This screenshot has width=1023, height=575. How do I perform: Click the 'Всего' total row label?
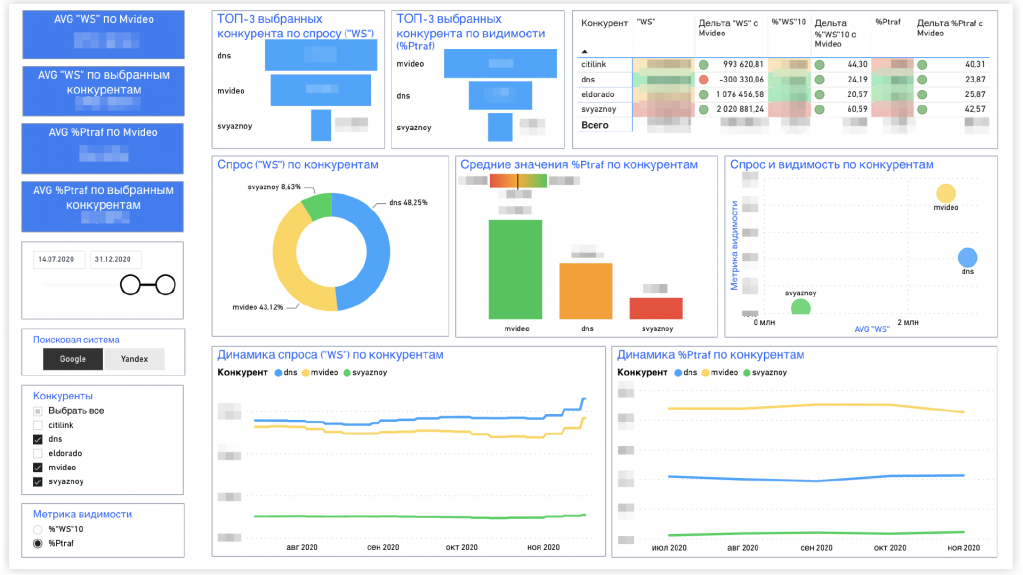595,125
